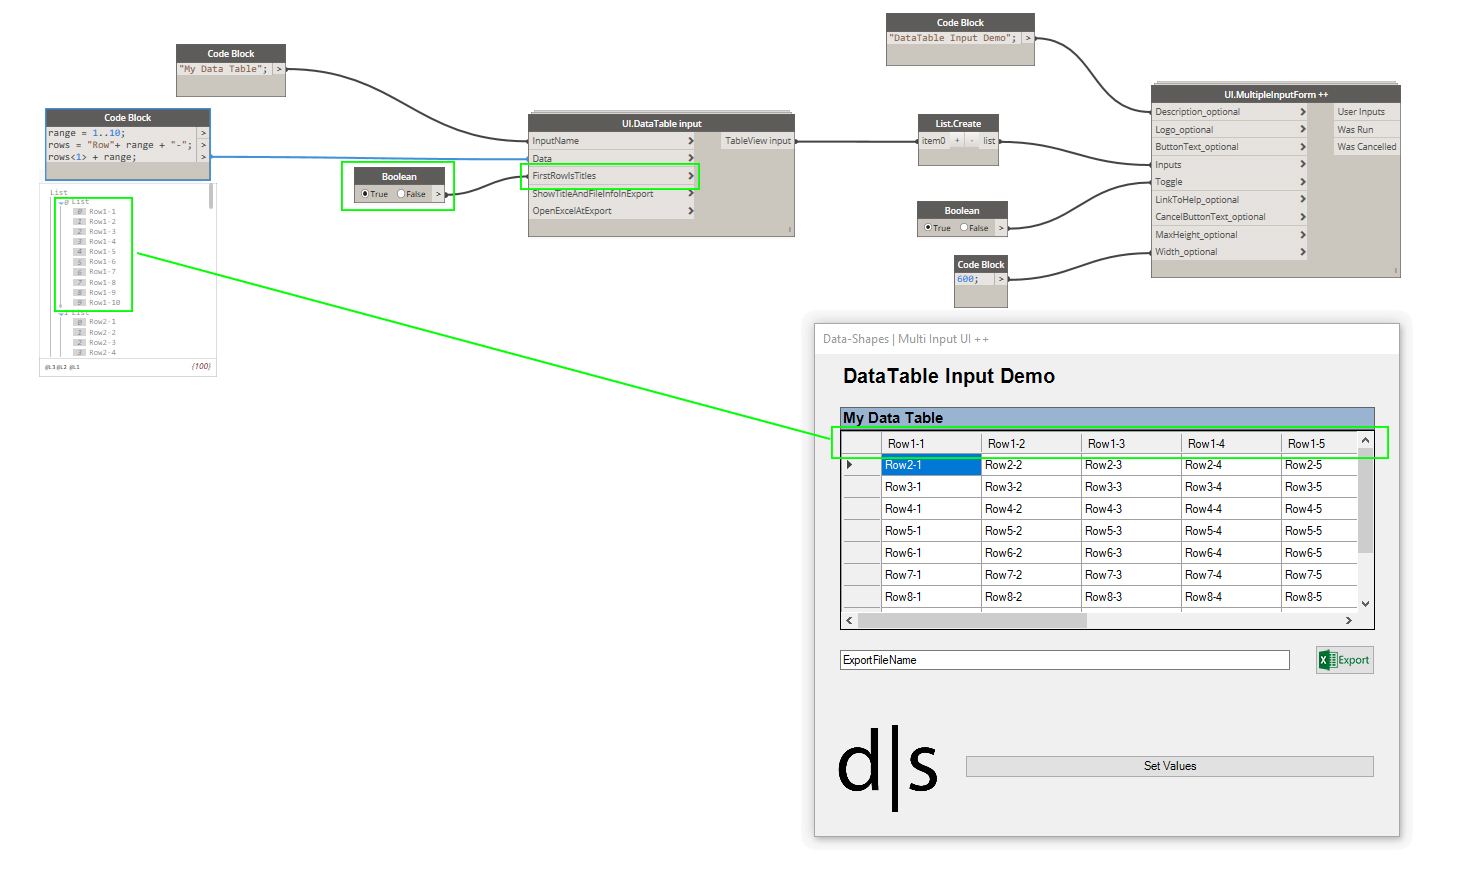
Task: Click the d|s Data-Shapes logo
Action: coord(887,767)
